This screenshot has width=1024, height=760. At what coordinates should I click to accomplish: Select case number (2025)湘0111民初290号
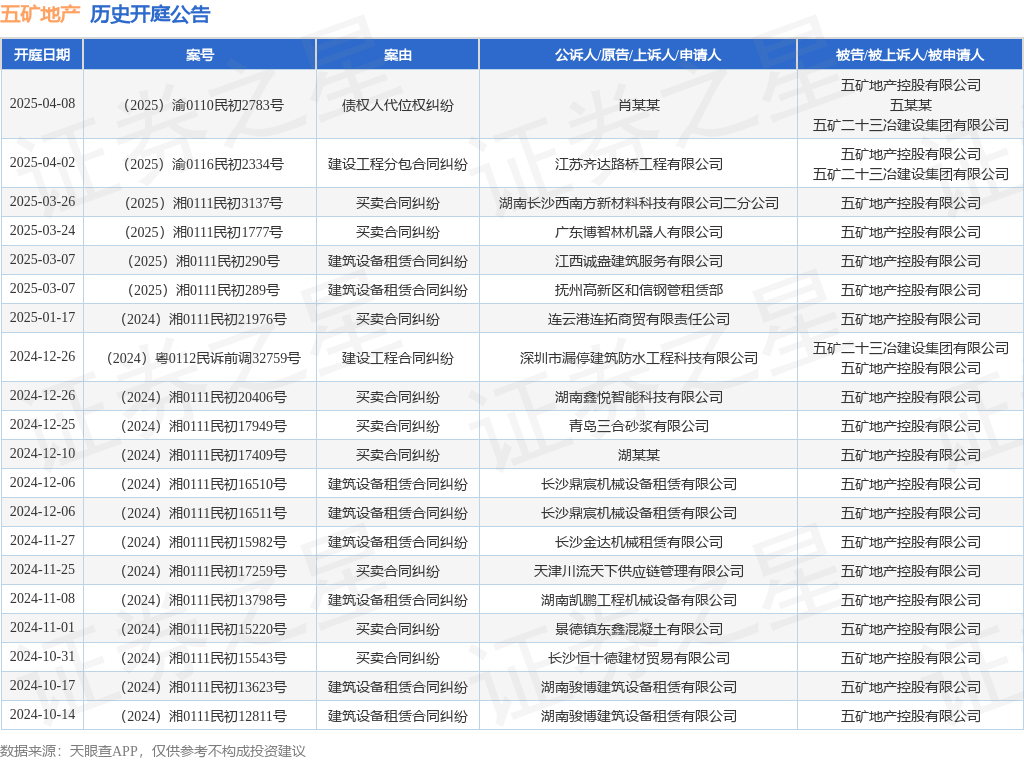click(x=204, y=261)
